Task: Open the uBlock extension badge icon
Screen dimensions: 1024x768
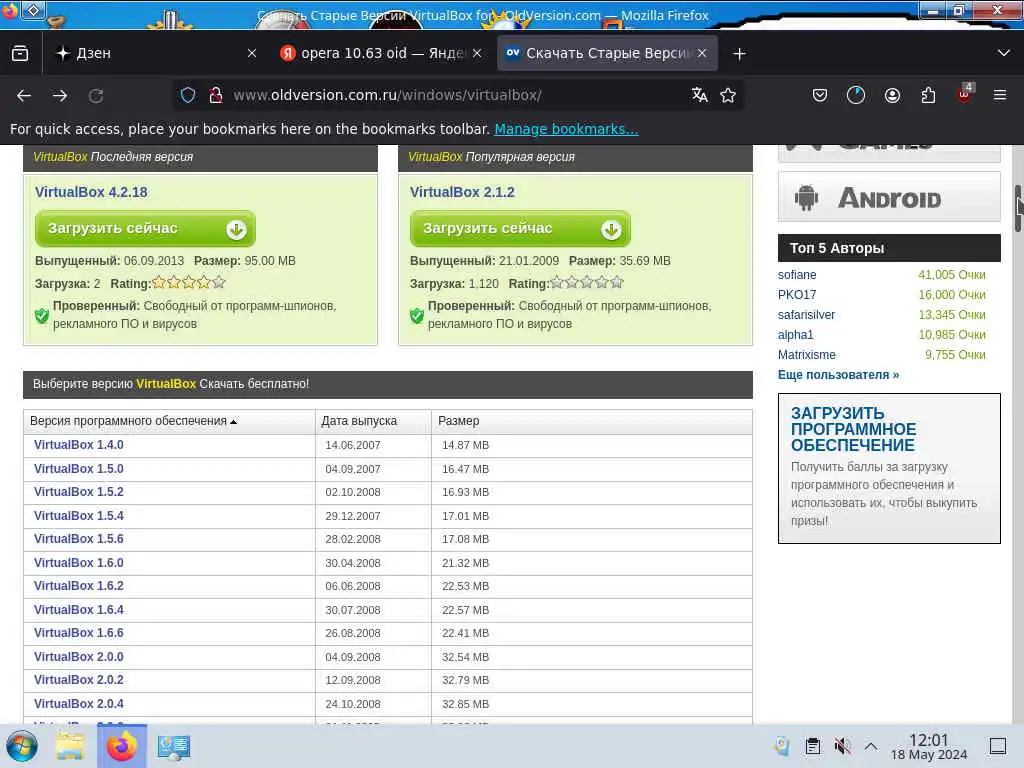Action: (x=965, y=94)
